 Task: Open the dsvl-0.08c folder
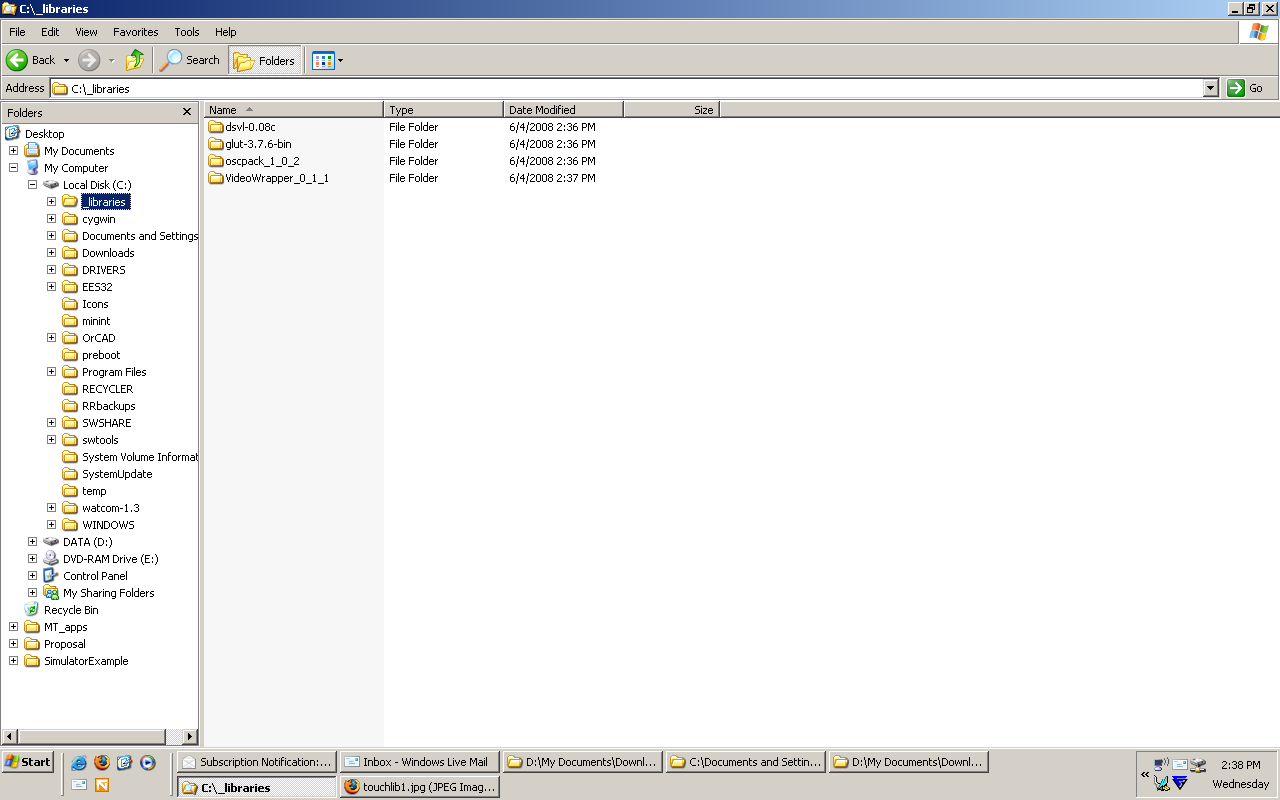(241, 127)
